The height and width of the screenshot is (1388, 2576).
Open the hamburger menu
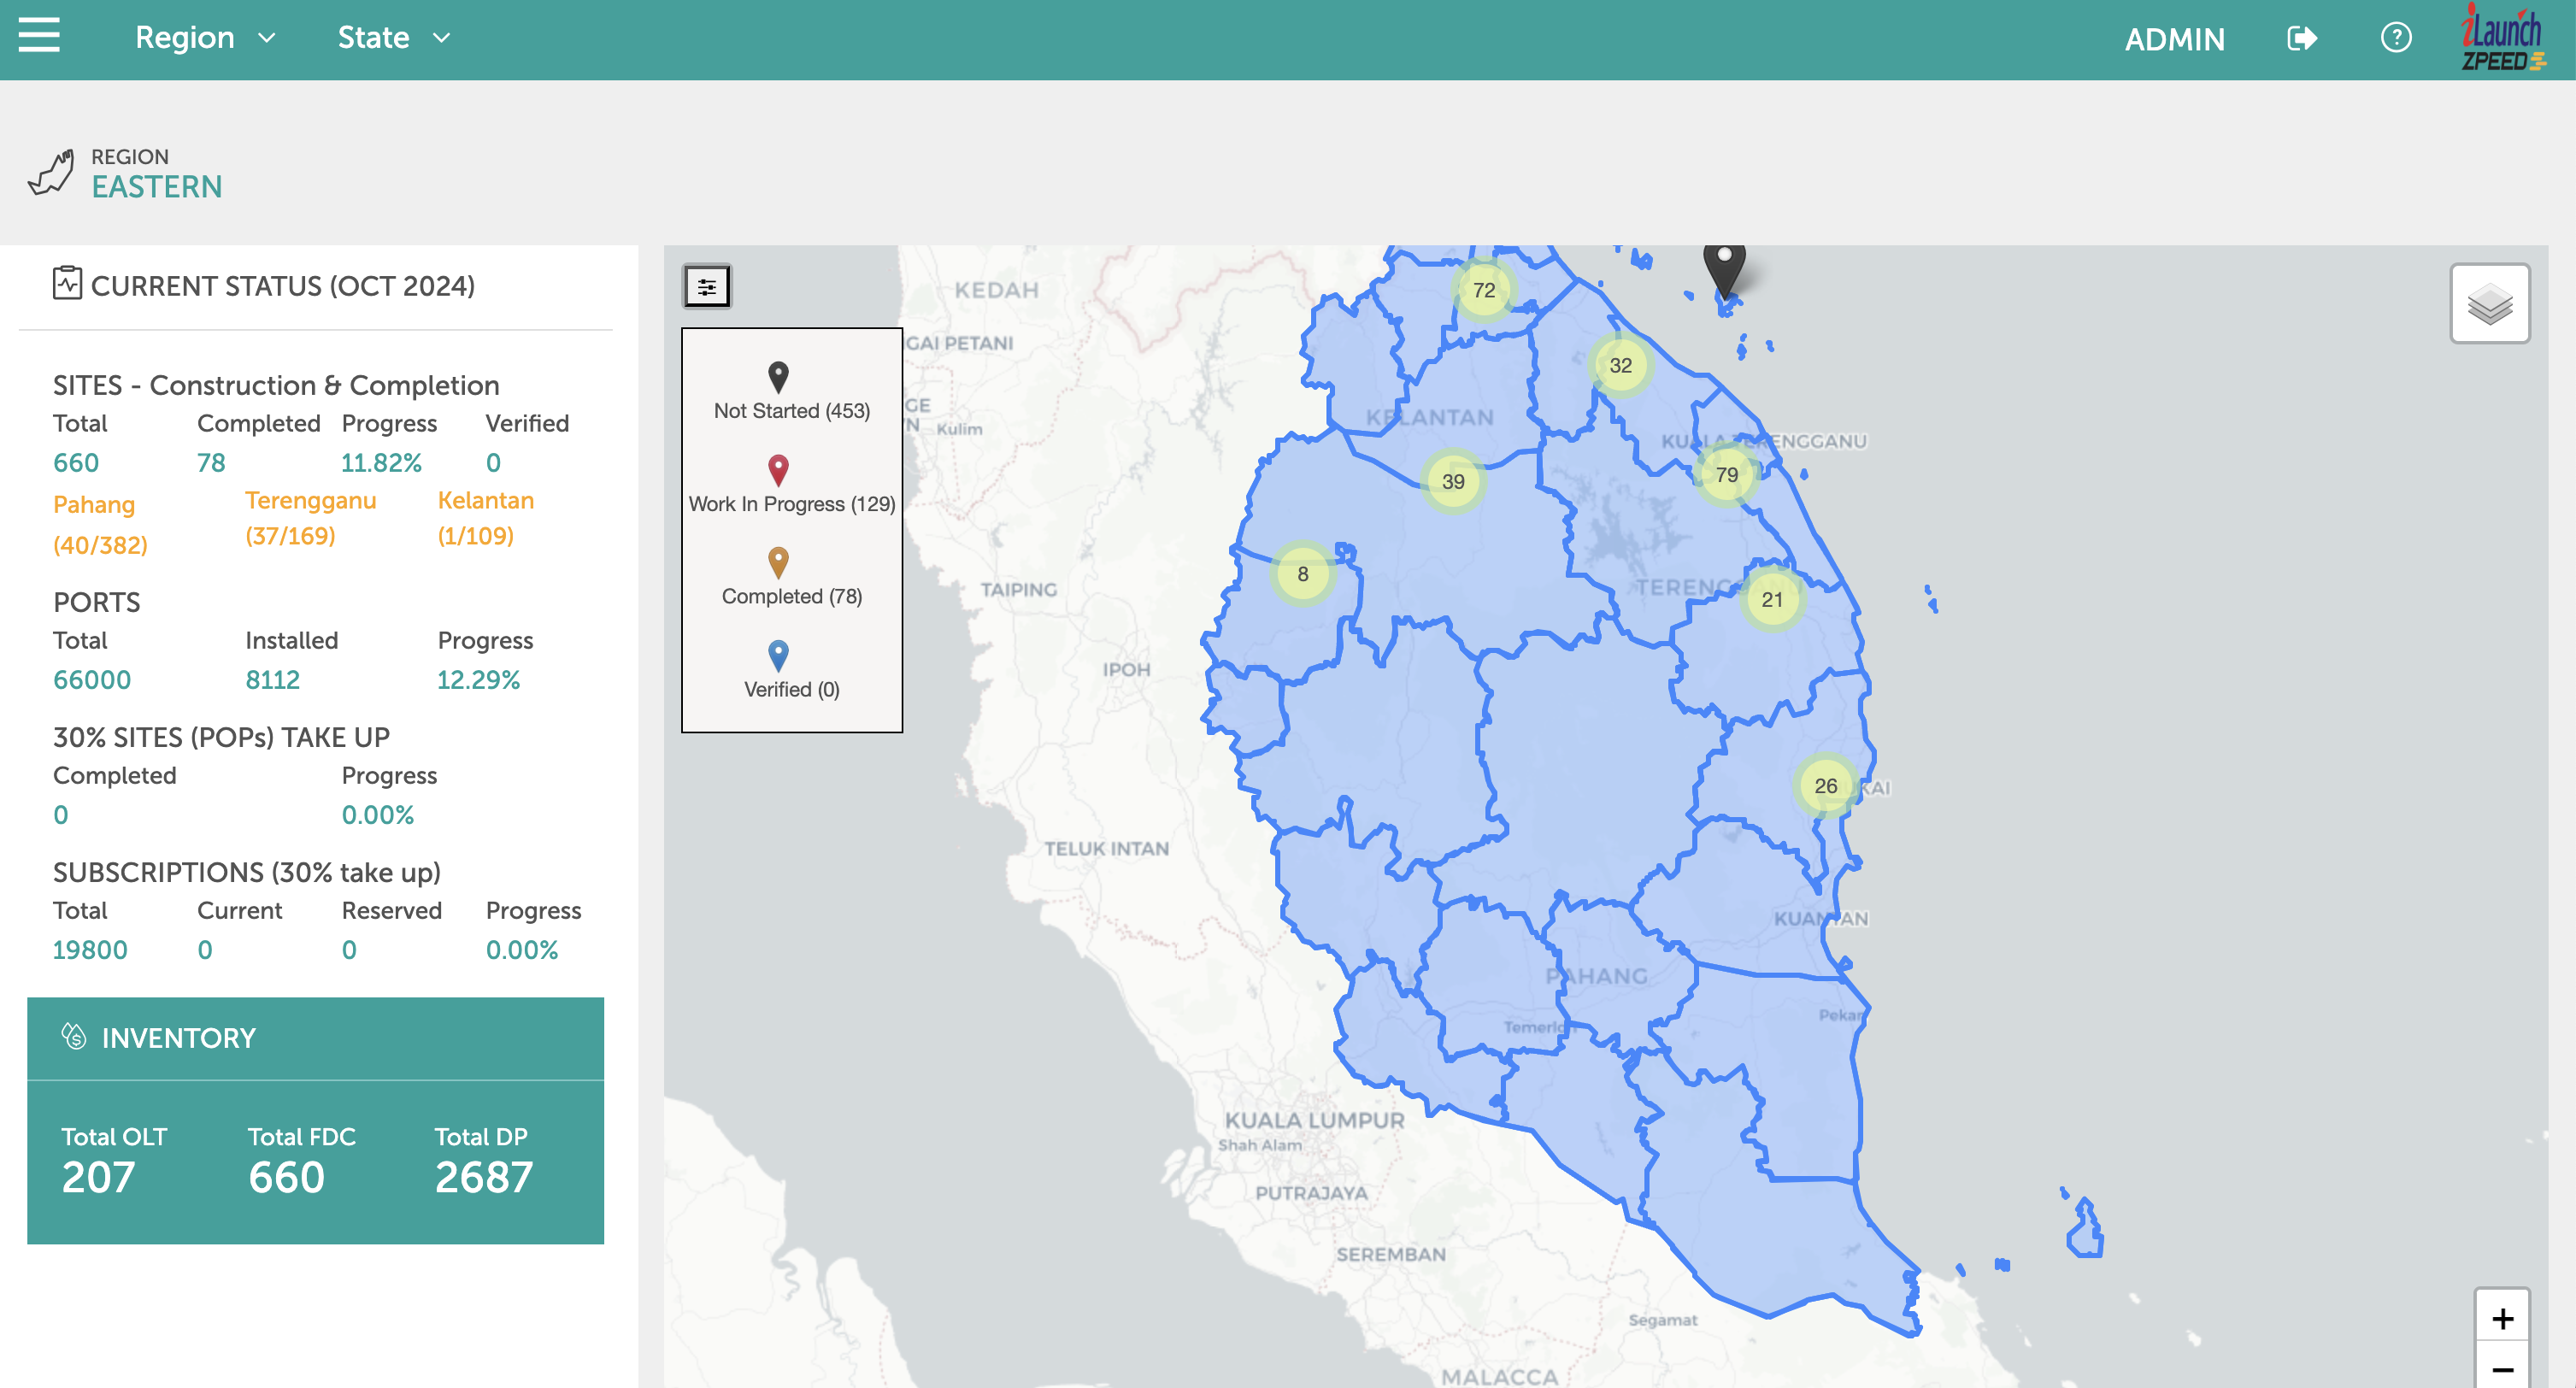pos(39,36)
